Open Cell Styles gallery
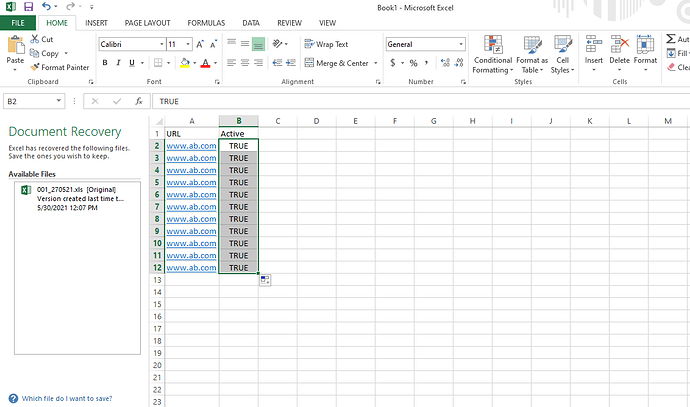Screen dimensions: 690x407 562,55
